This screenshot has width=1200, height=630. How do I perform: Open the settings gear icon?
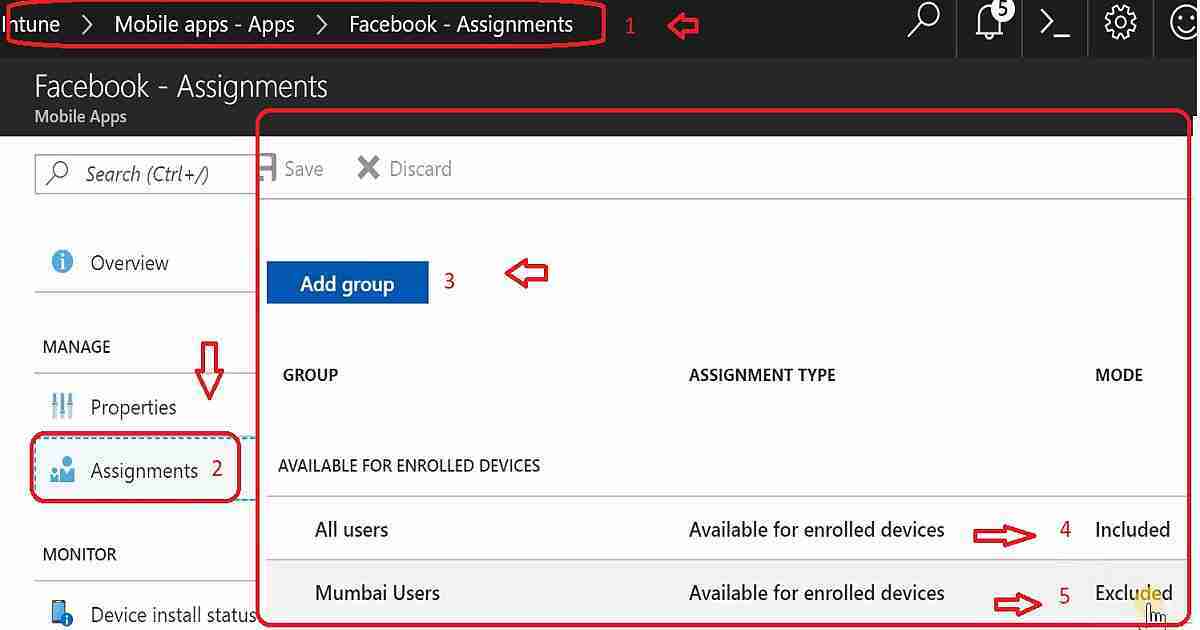(1121, 21)
